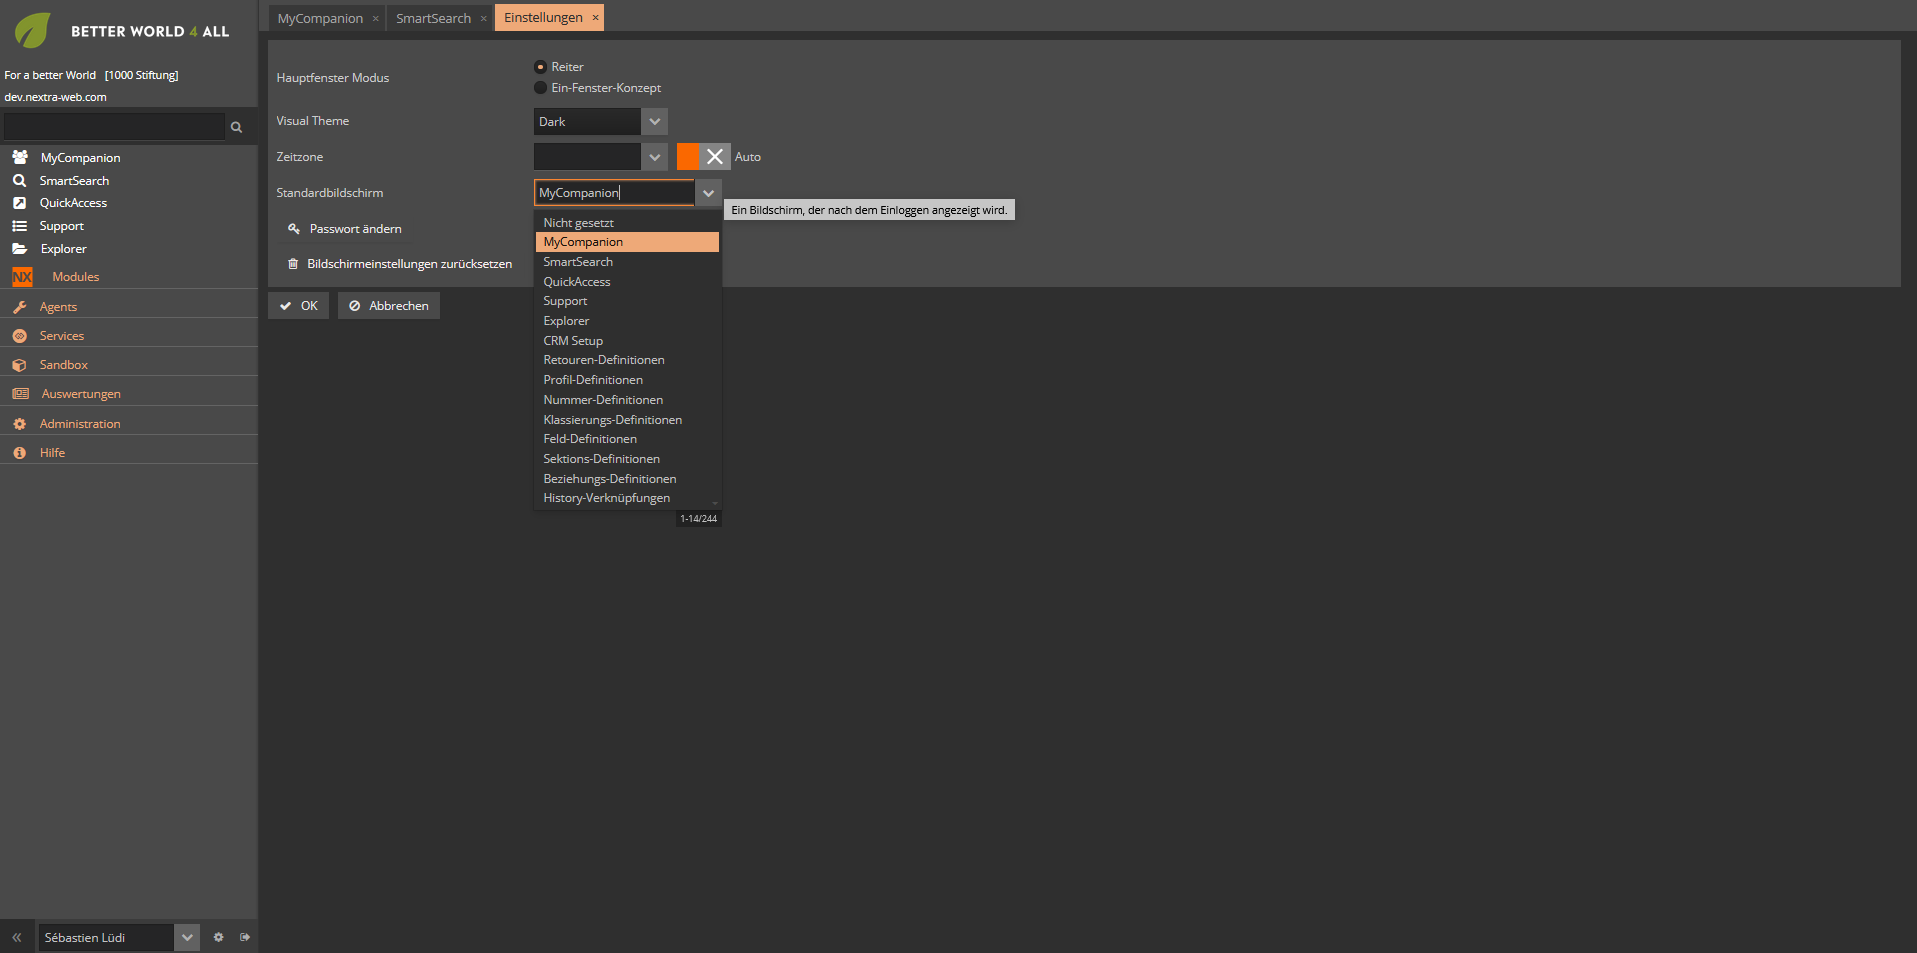This screenshot has height=953, width=1917.
Task: Open Agents using the wrench icon
Action: click(20, 306)
